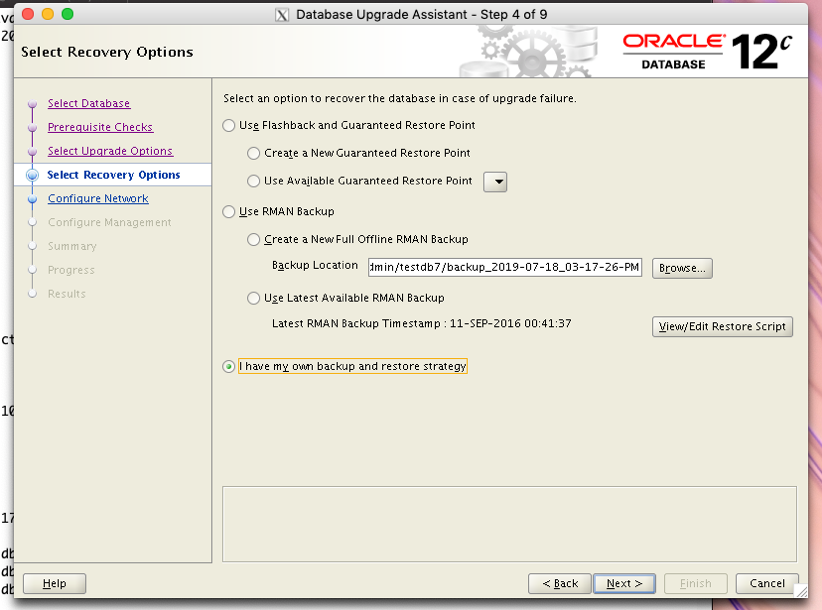
Task: Click Latest RMAN Backup Timestamp text
Action: tap(421, 323)
